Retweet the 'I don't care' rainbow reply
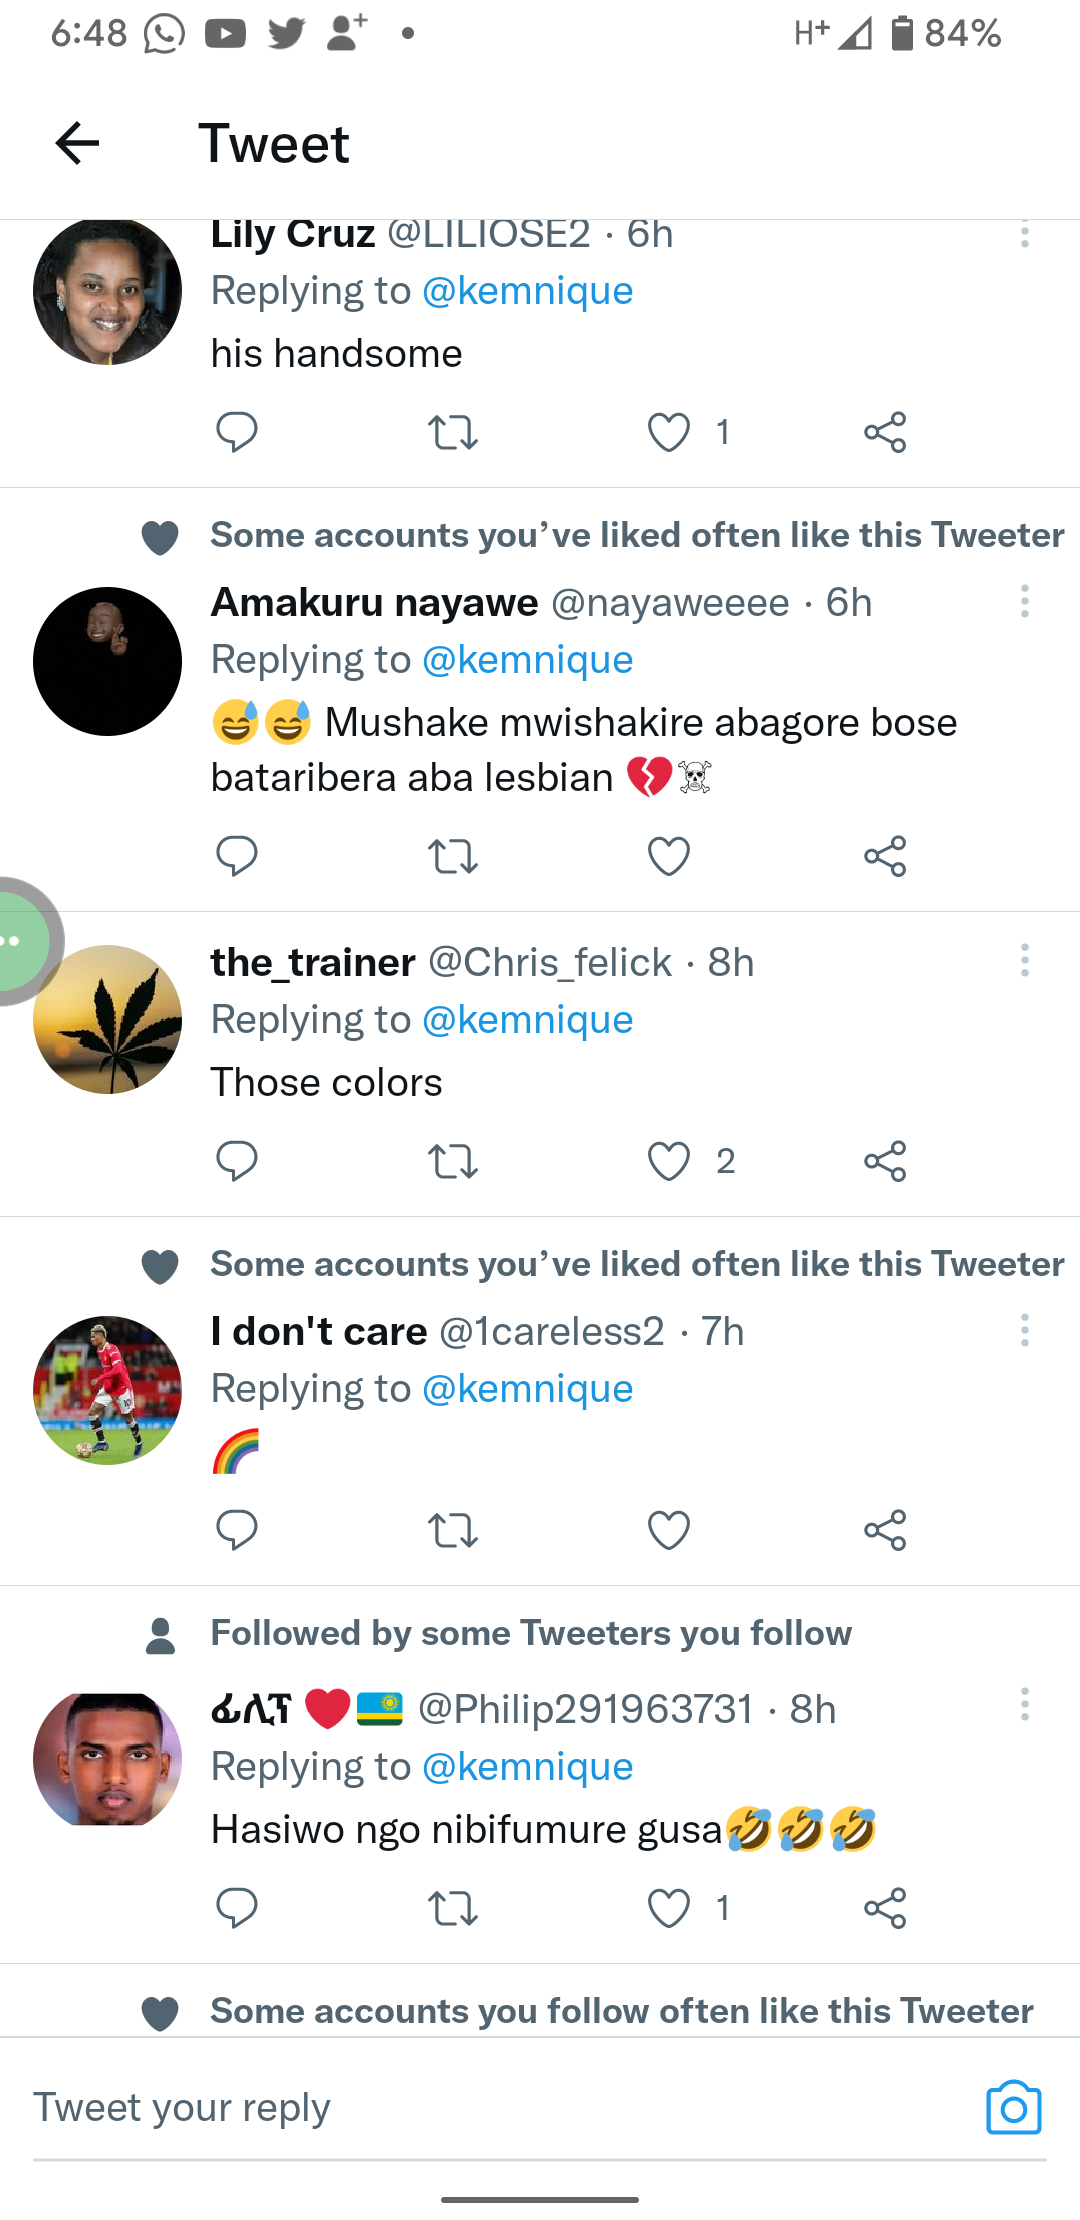 pyautogui.click(x=452, y=1530)
